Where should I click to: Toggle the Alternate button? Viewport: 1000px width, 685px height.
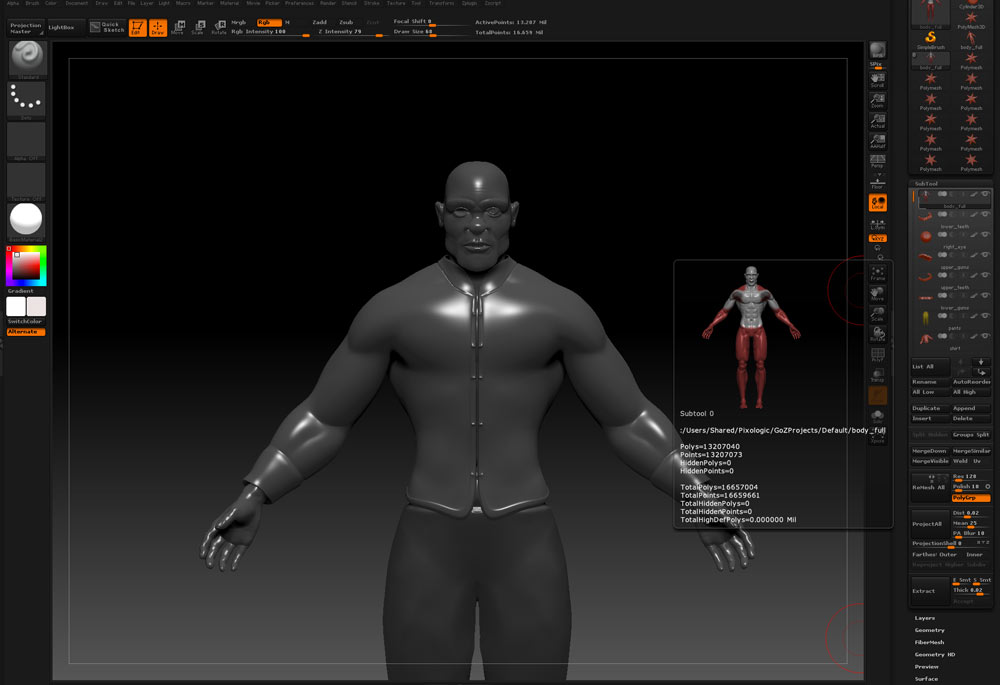(26, 332)
